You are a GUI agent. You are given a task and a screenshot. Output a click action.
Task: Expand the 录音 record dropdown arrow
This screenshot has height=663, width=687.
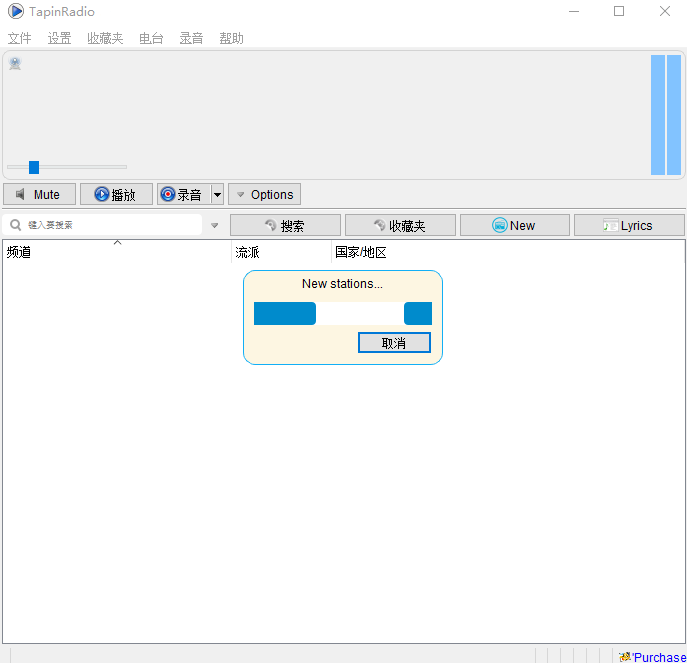coord(217,194)
